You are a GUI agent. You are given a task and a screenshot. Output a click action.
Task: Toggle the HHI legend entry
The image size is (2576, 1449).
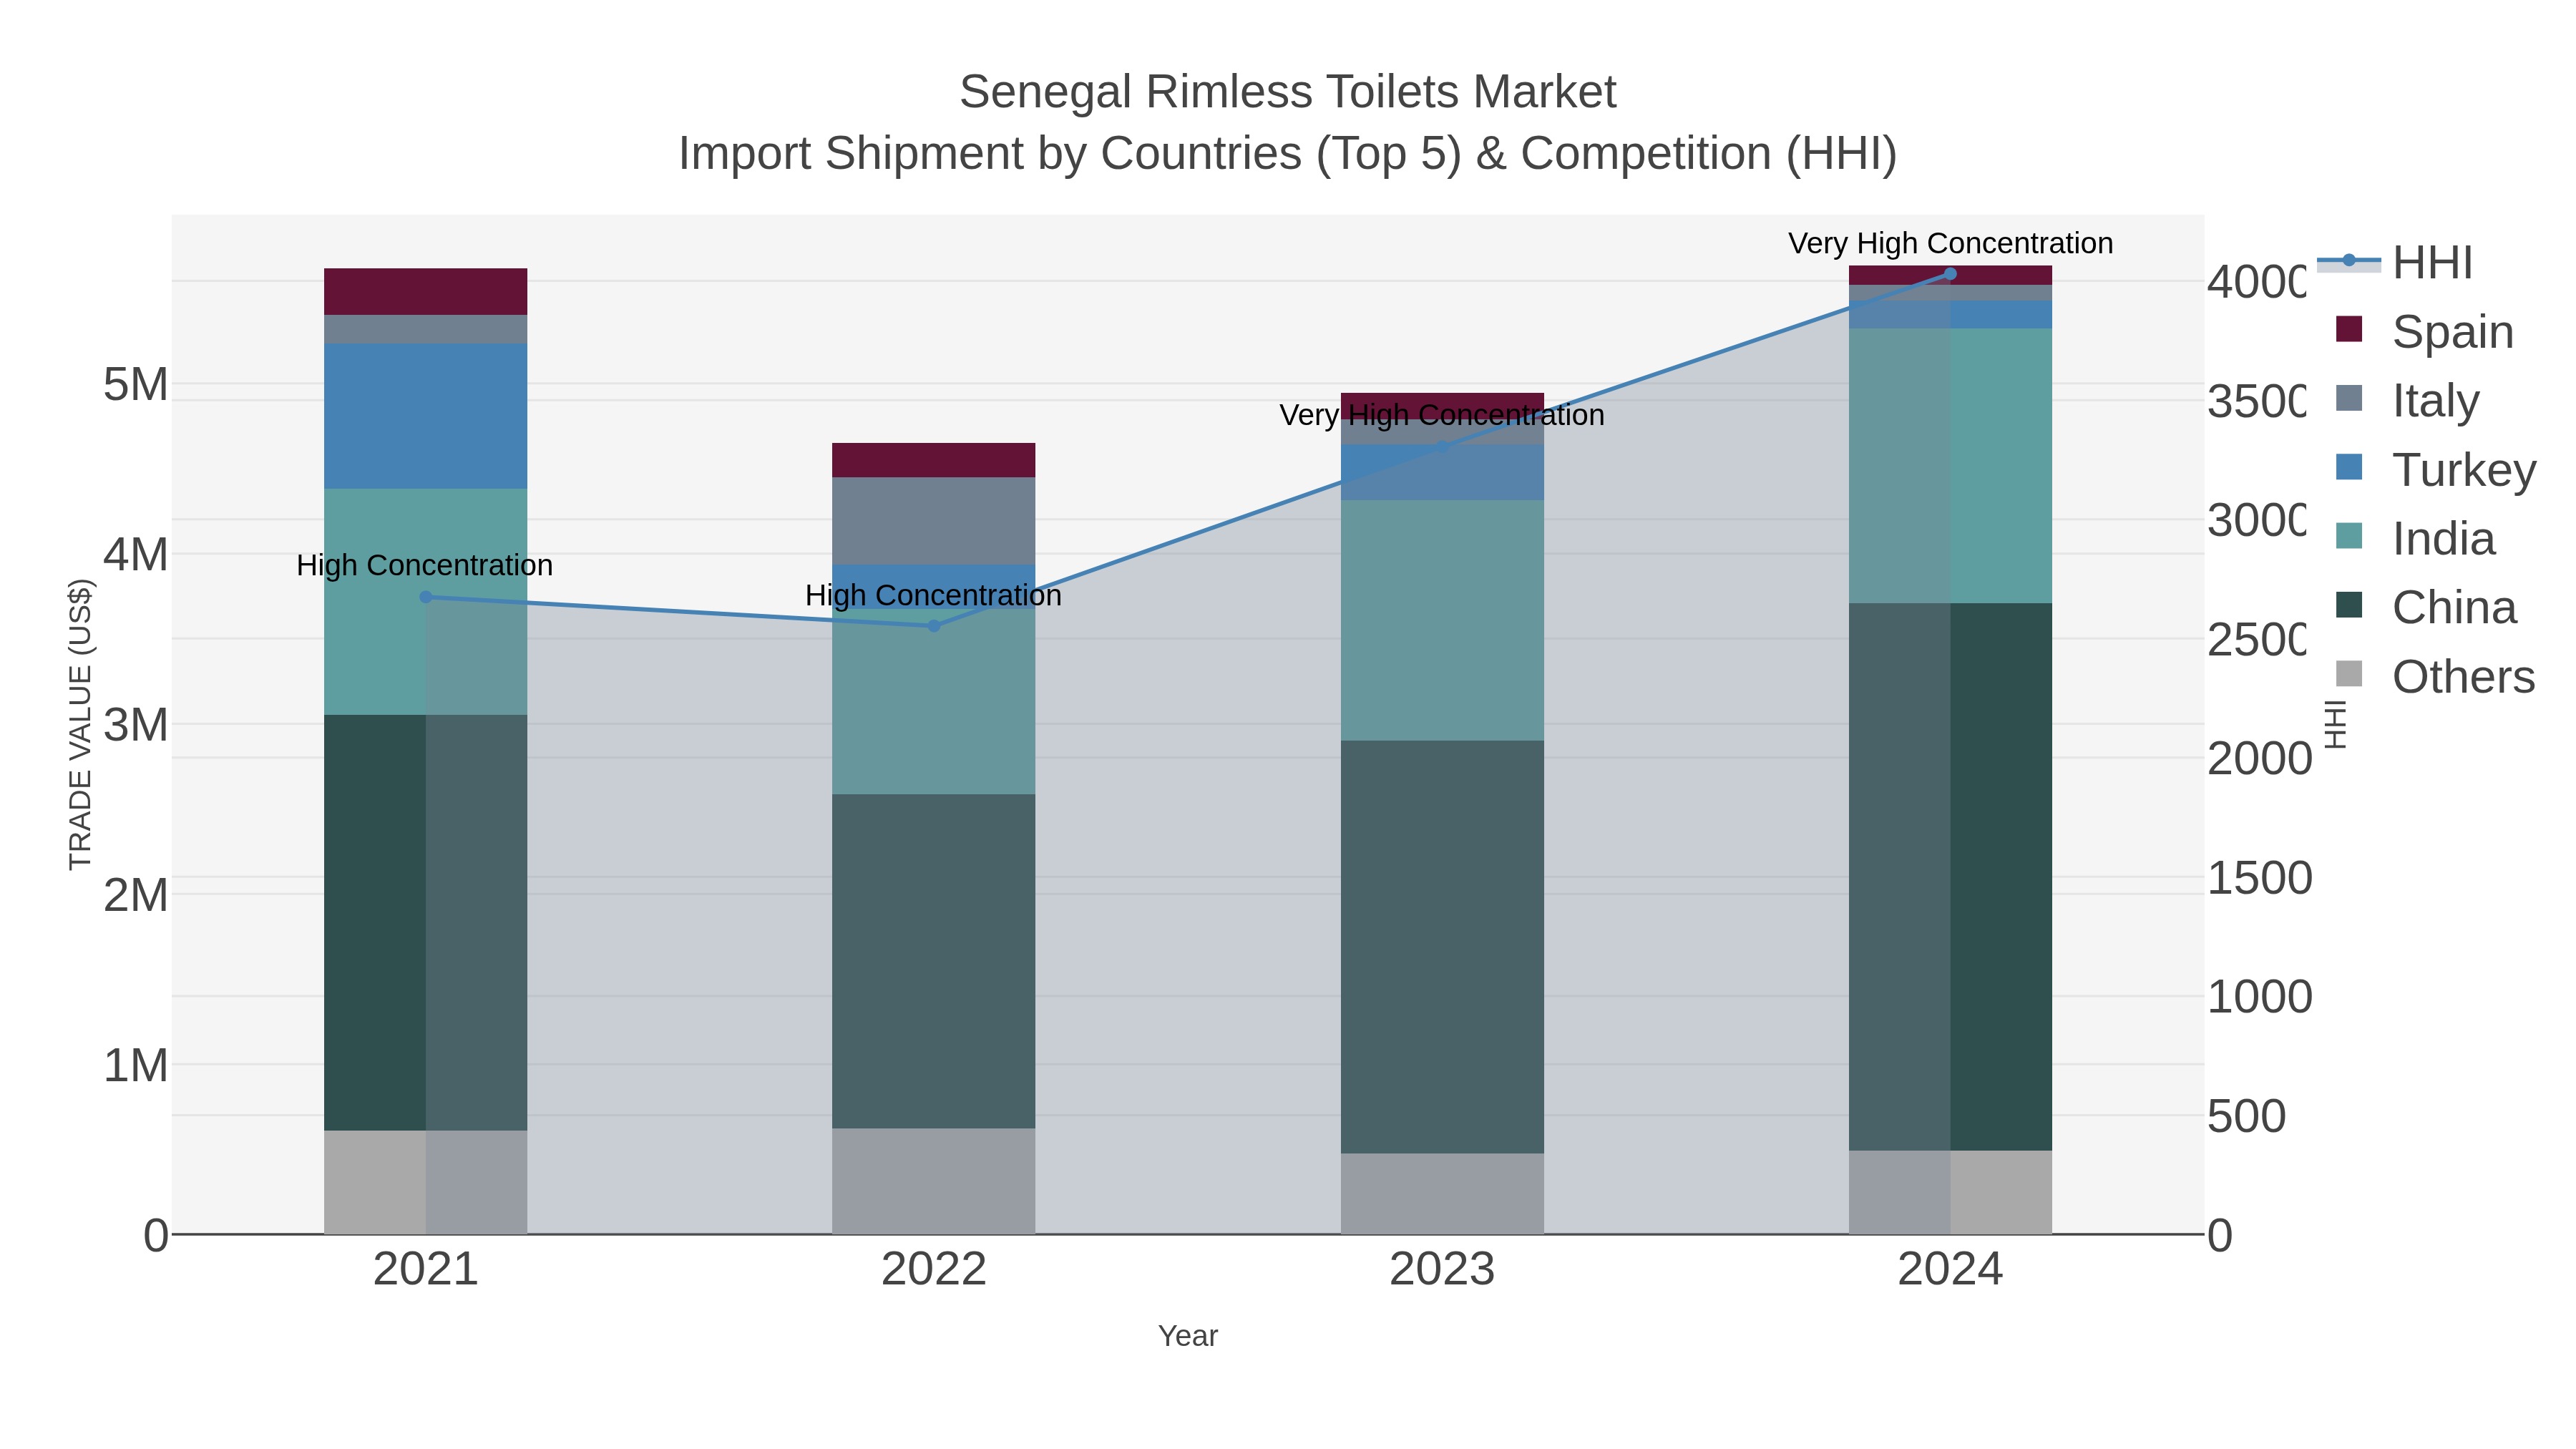(x=2395, y=263)
